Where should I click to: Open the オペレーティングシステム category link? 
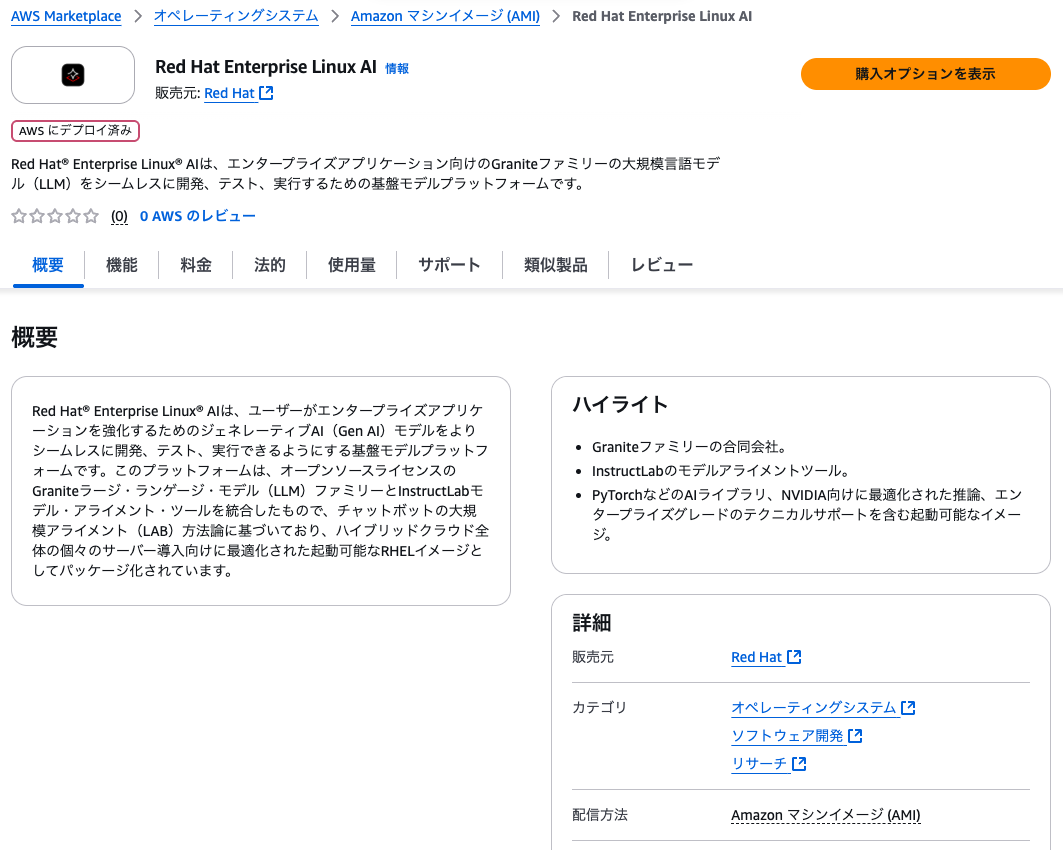click(814, 708)
